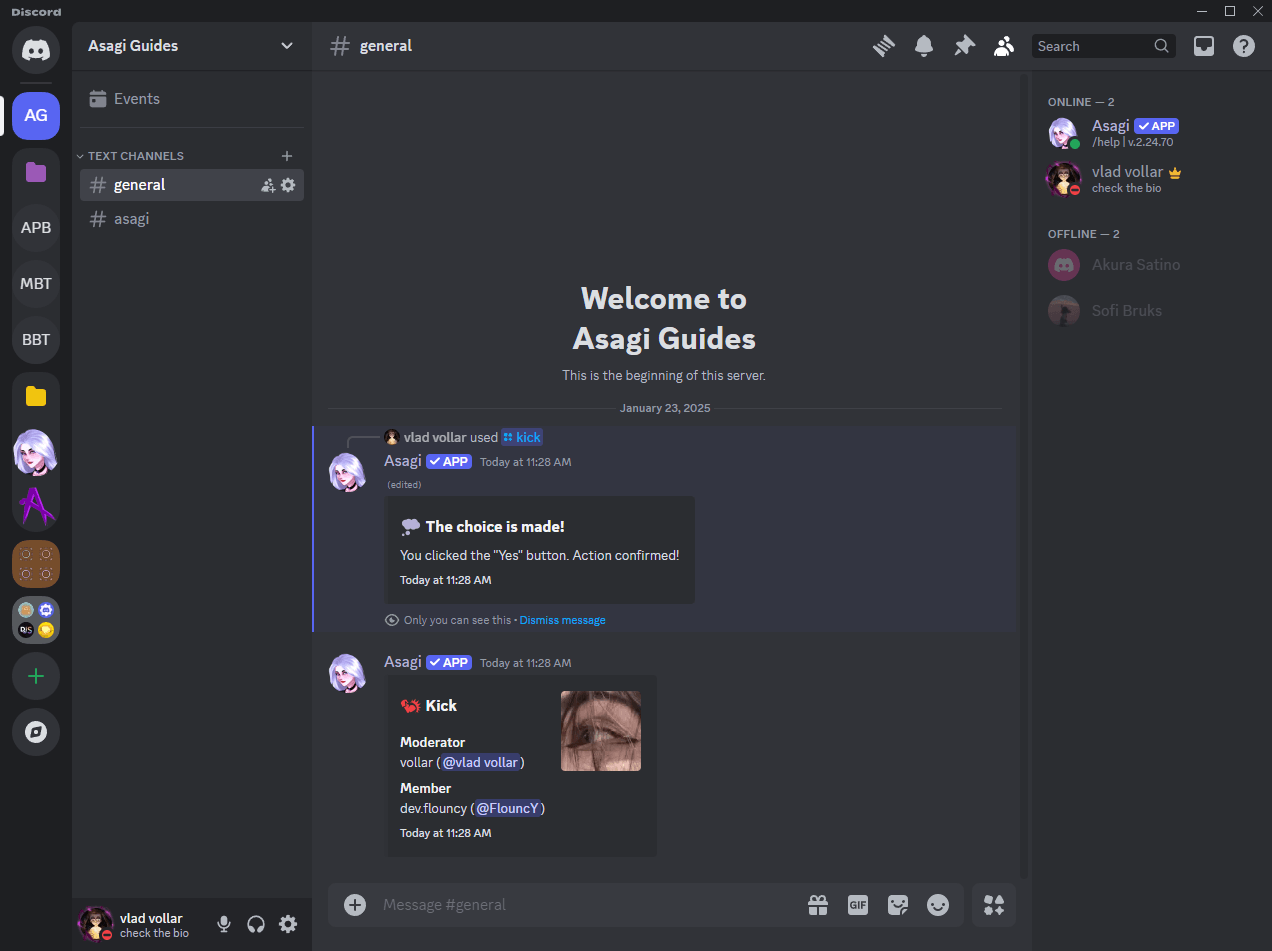1272x951 pixels.
Task: Click the attach plus button in message bar
Action: [x=355, y=905]
